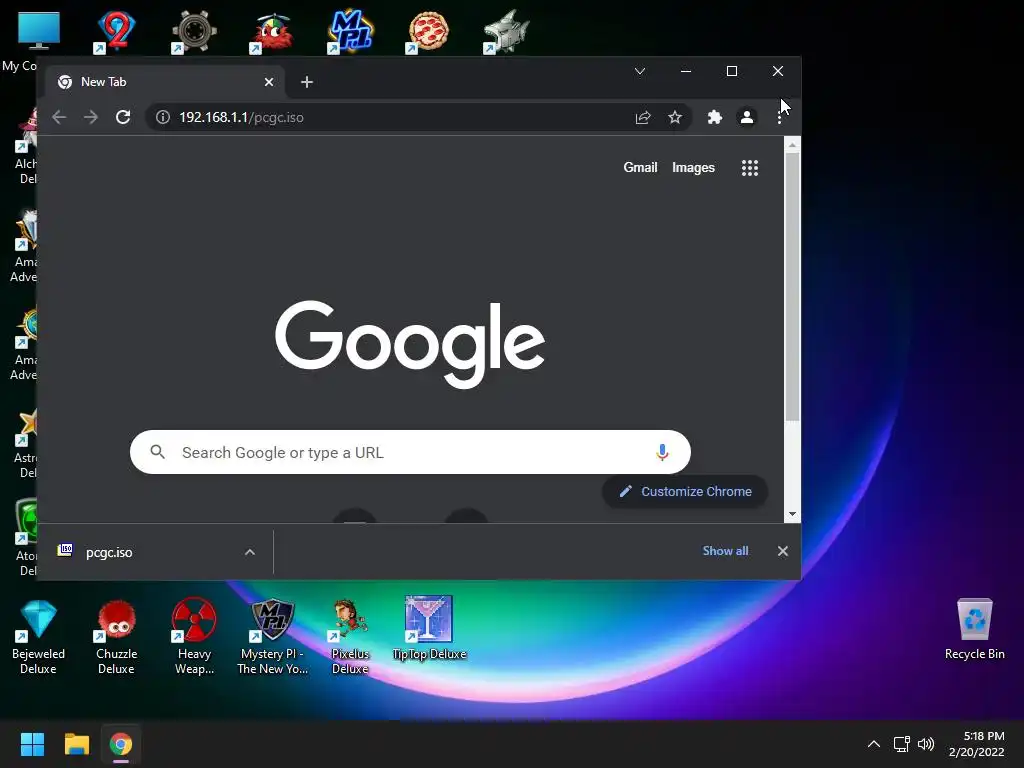Close the New Tab tab

coord(268,82)
